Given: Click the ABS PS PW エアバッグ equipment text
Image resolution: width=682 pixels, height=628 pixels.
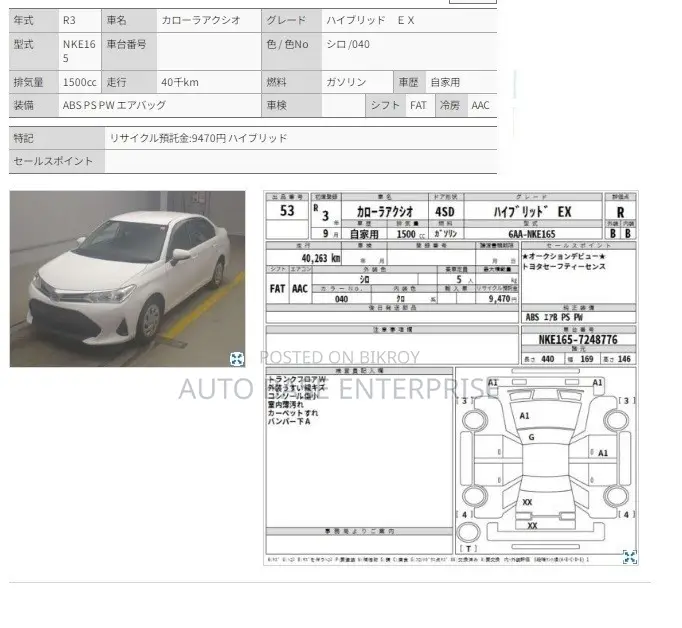Looking at the screenshot, I should point(114,105).
